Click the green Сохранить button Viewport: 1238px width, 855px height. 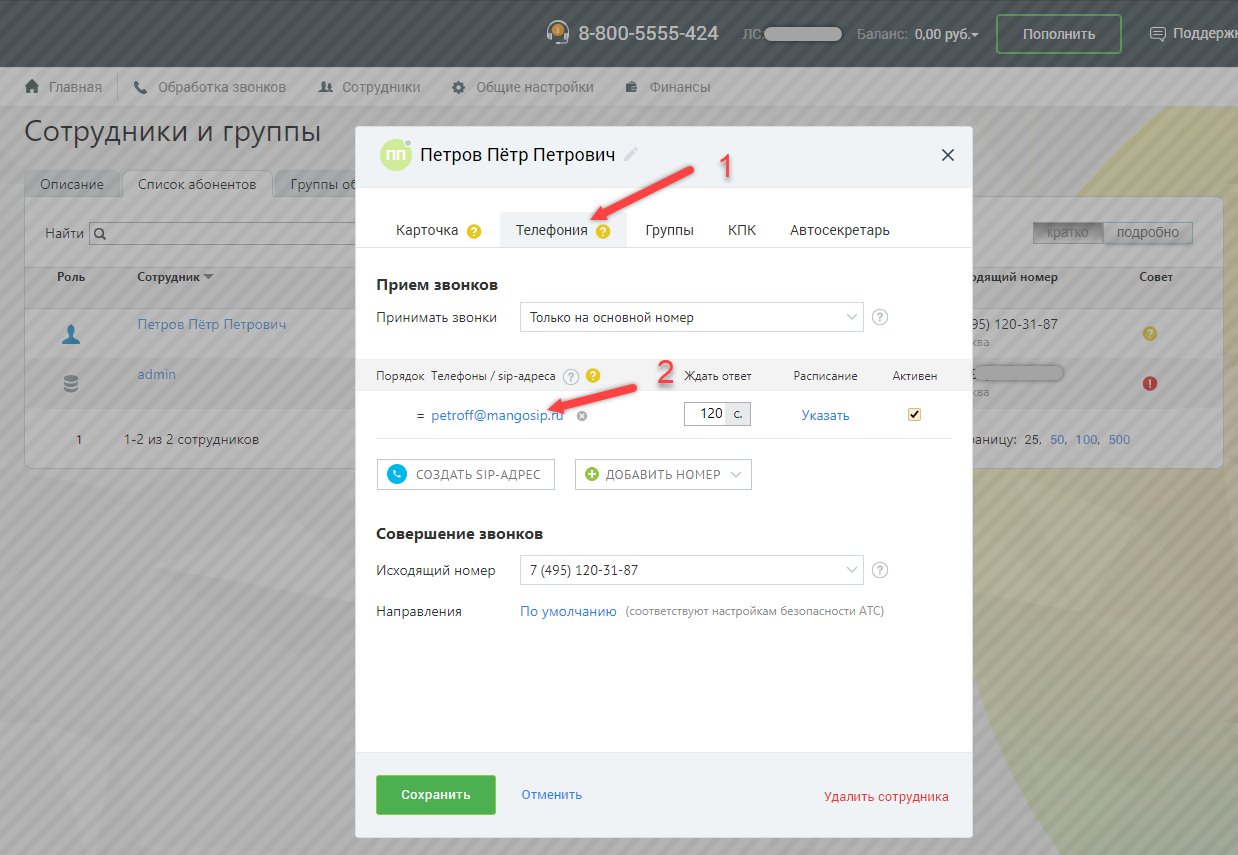pyautogui.click(x=435, y=795)
